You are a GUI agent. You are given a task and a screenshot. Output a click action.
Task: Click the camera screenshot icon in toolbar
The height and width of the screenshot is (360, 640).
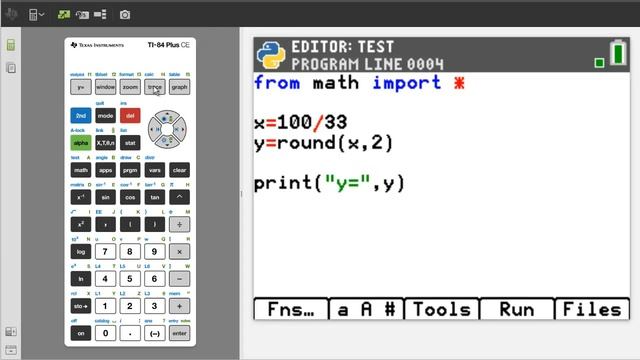point(124,15)
